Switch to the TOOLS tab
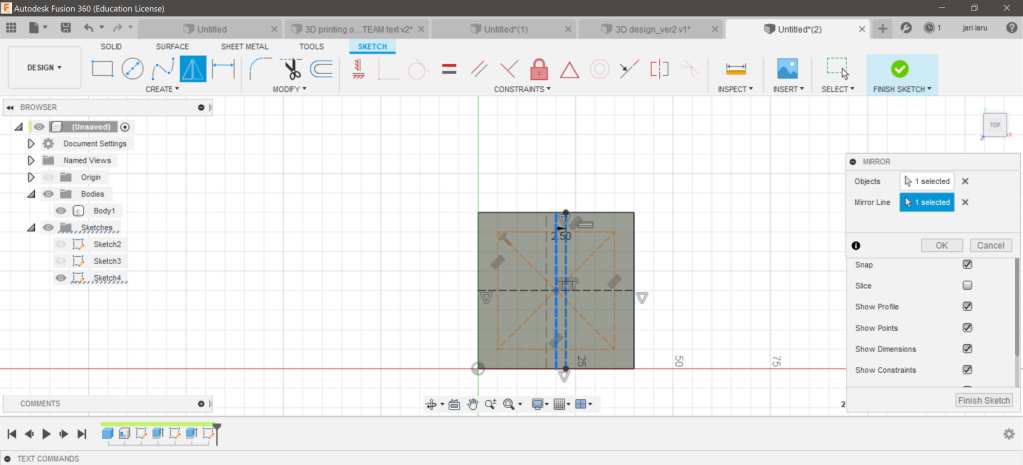 (312, 47)
